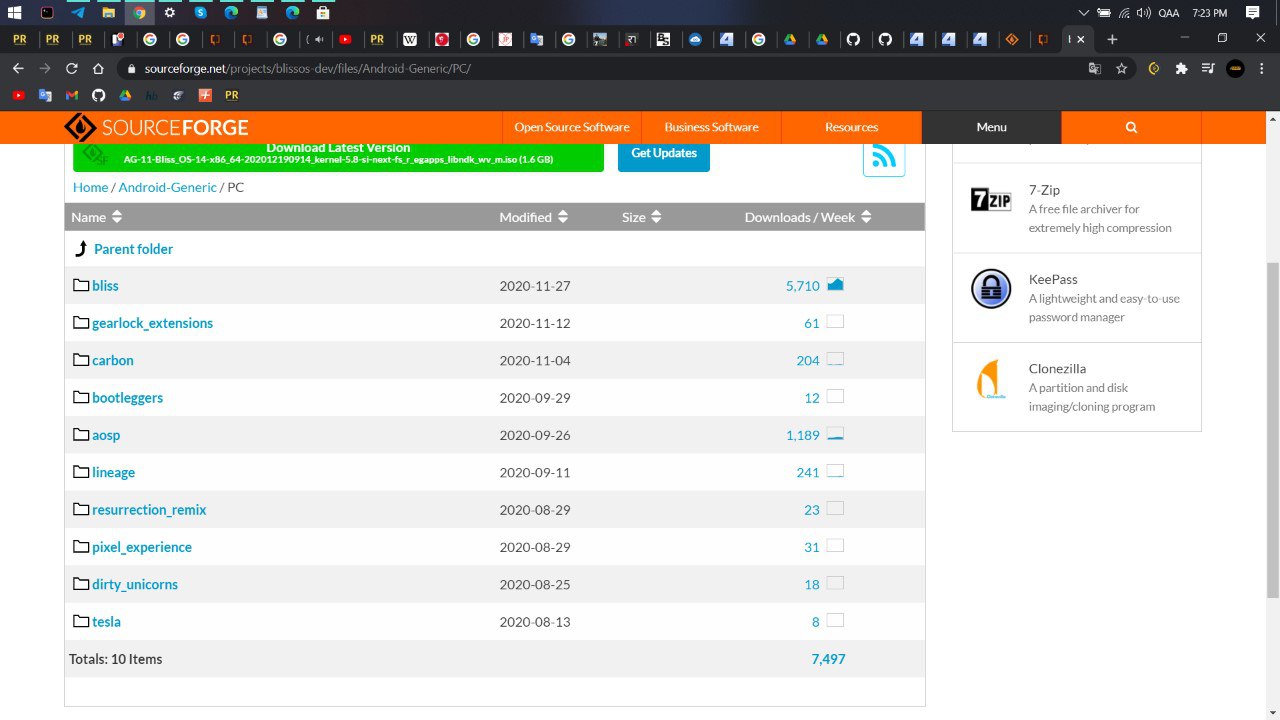This screenshot has height=720, width=1280.
Task: Click the Get Updates button
Action: 664,156
